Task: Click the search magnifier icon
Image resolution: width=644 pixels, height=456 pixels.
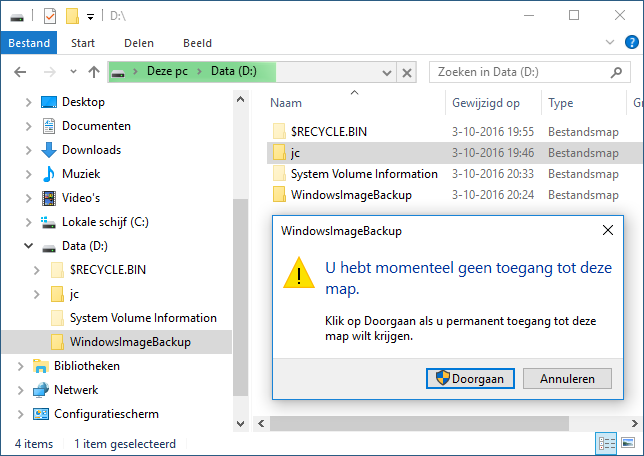Action: point(616,72)
